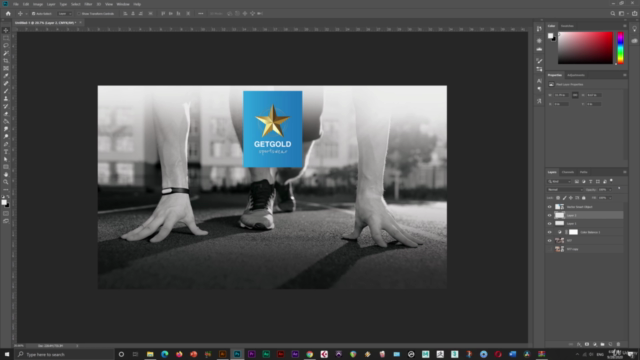
Task: Show the 977 copy layer
Action: 549,249
